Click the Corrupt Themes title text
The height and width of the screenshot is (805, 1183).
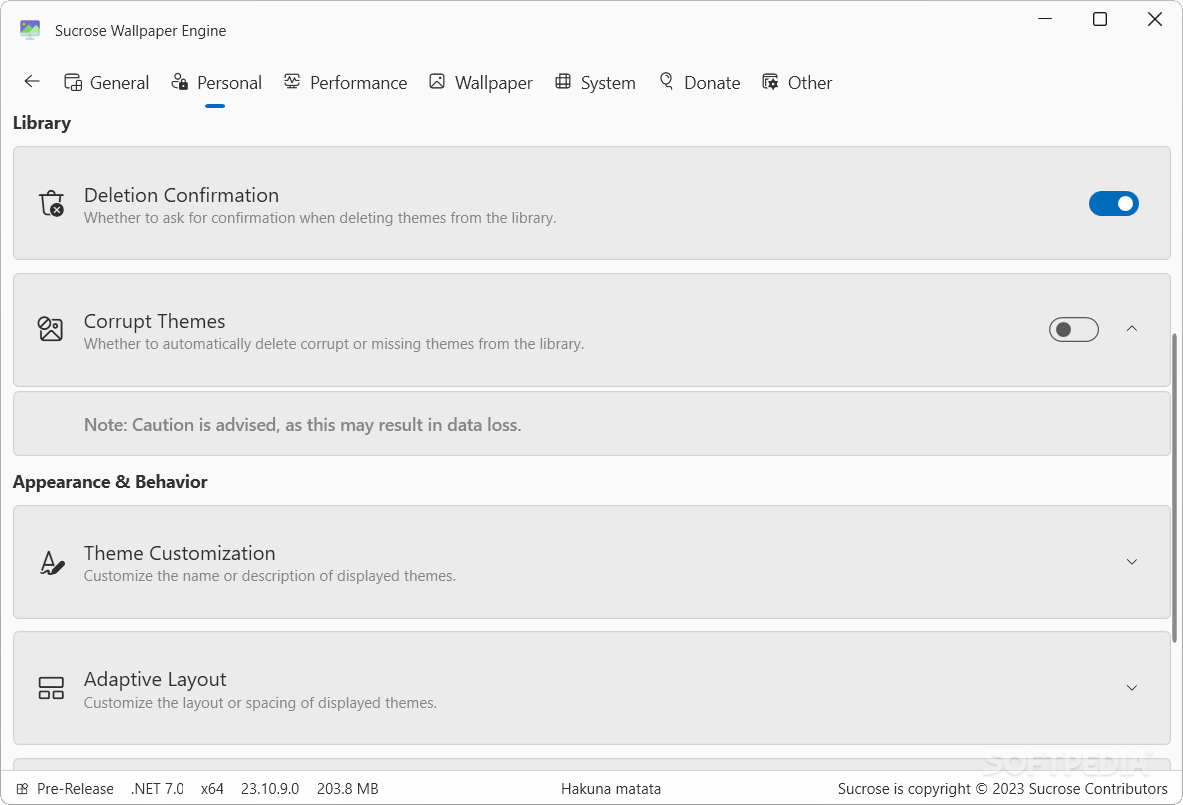point(155,321)
